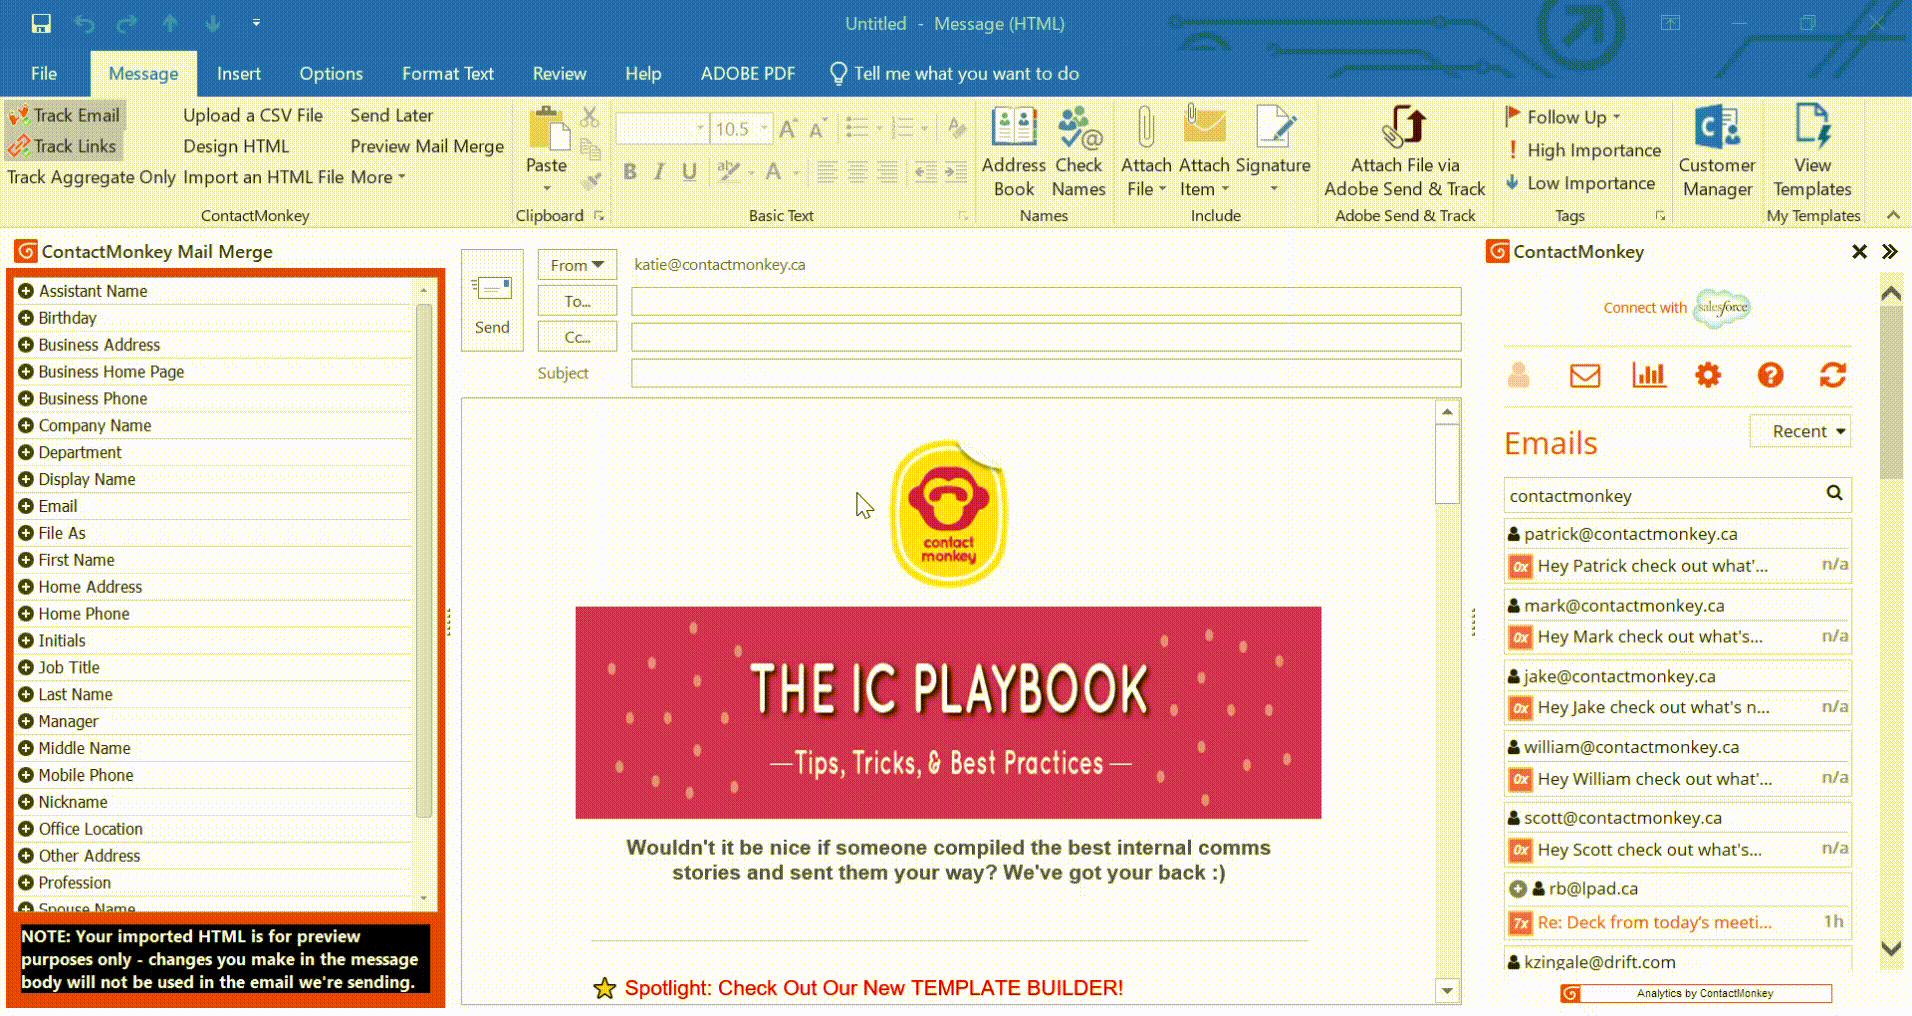
Task: Open the ContactMonkey envelope emails icon
Action: pyautogui.click(x=1585, y=376)
